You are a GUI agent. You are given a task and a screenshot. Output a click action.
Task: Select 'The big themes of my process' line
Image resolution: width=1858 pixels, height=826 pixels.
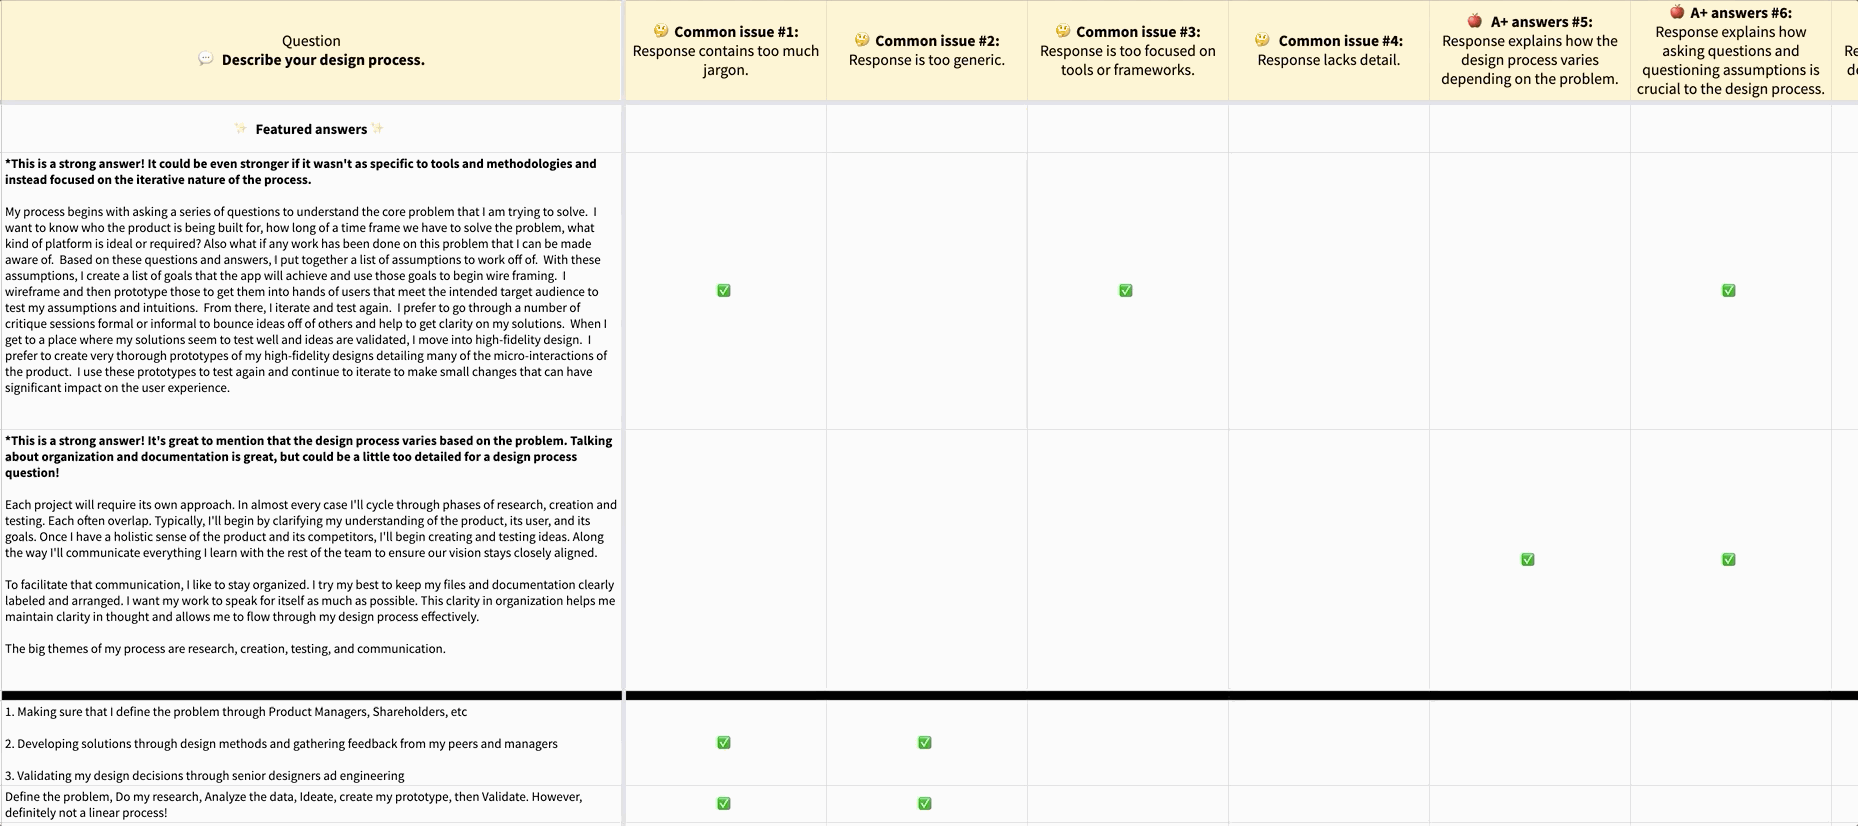(x=225, y=649)
